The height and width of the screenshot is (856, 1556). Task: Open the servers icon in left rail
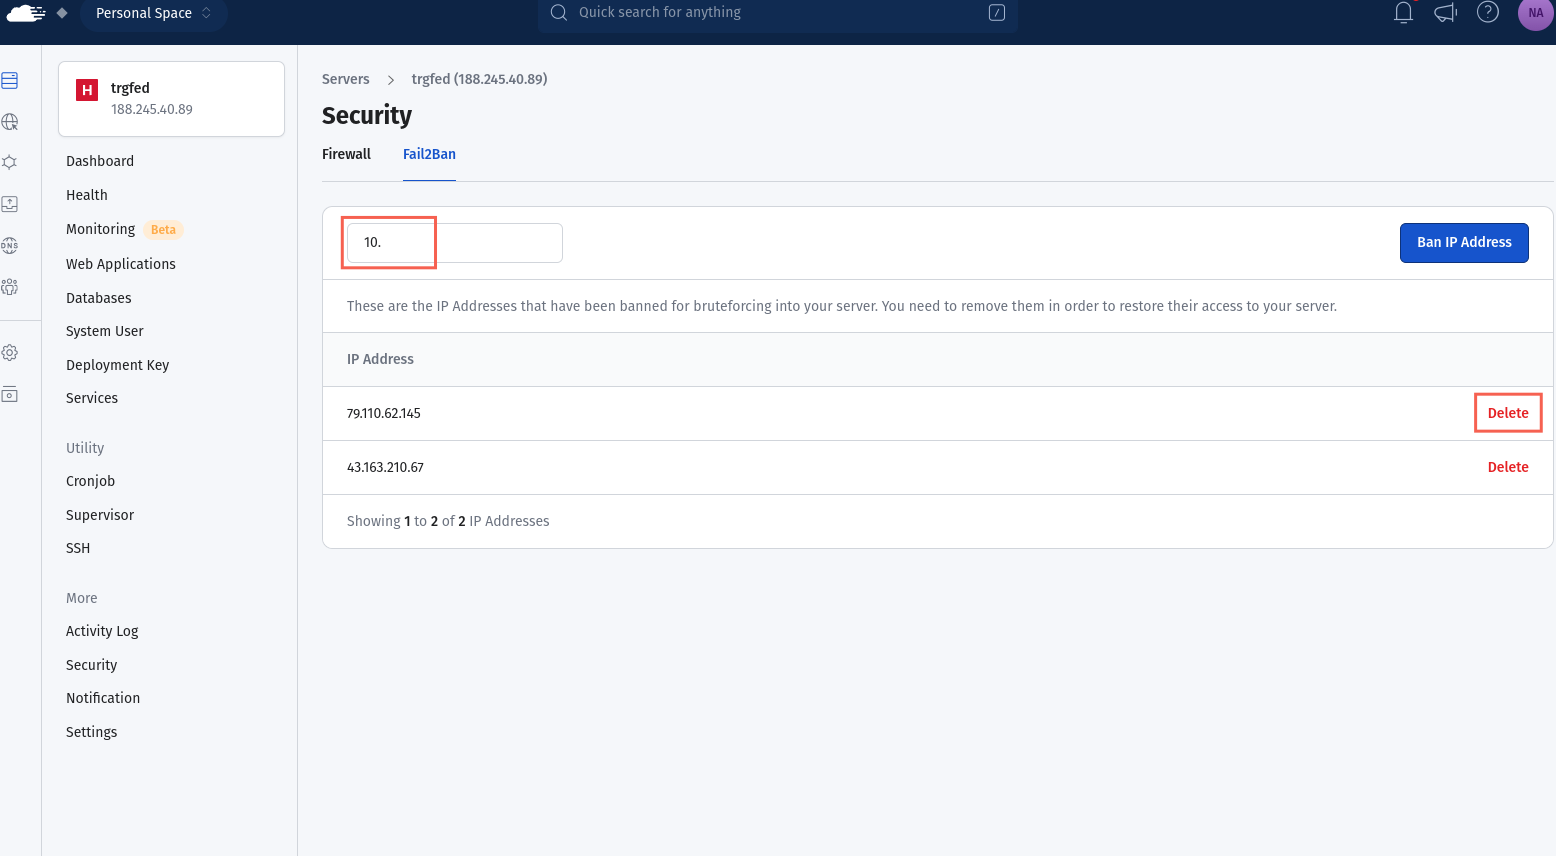[x=10, y=80]
